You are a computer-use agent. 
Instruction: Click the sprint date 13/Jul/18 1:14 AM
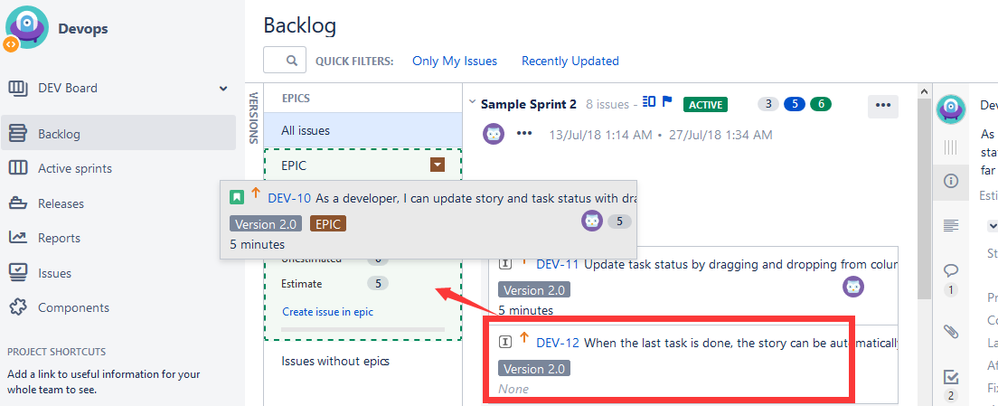(x=600, y=135)
